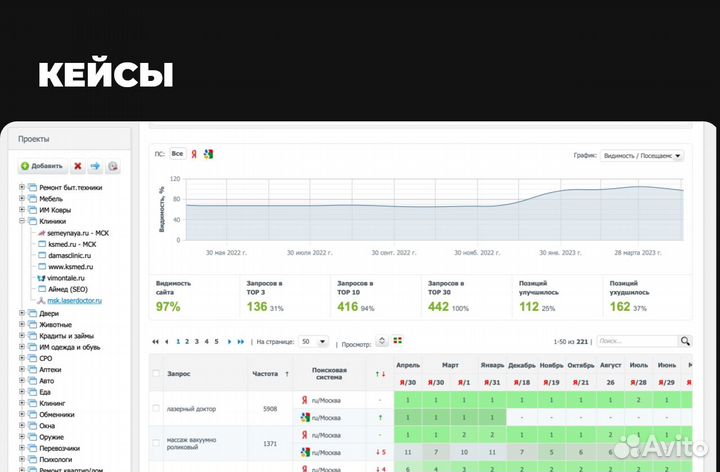Check the массаж вакуумно роликовый row checkbox
Viewport: 720px width, 472px height.
click(155, 442)
